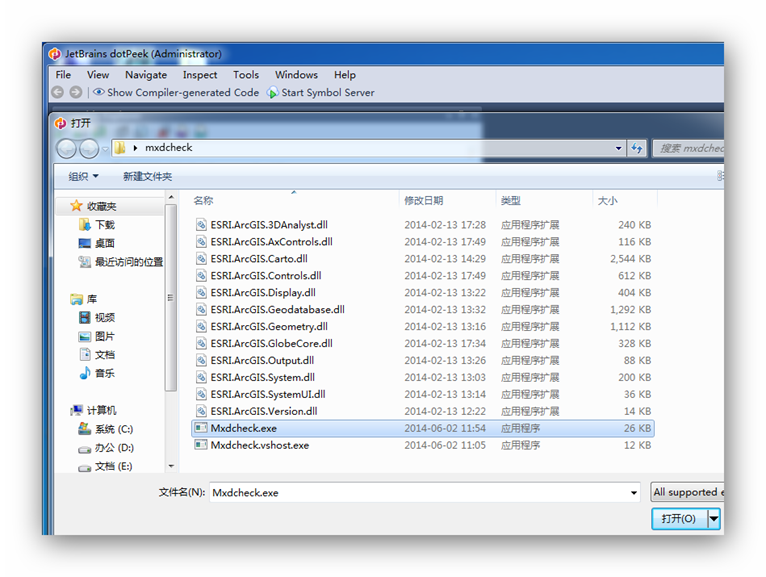Click ESRI.ArcGIS.GlobeCore.dll file icon
Image resolution: width=766 pixels, height=577 pixels.
201,343
